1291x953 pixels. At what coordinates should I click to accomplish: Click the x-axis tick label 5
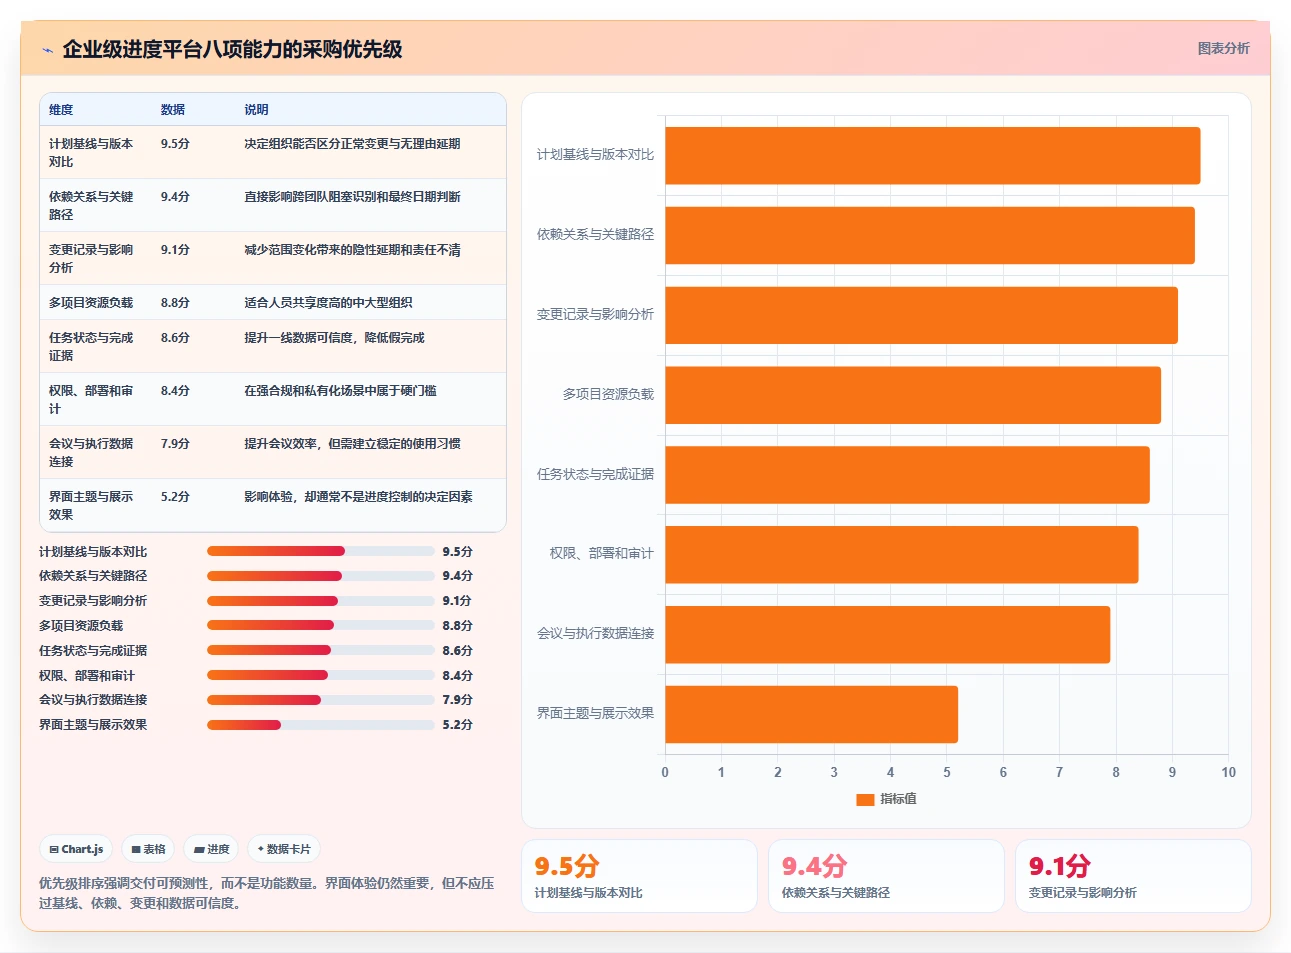click(947, 772)
